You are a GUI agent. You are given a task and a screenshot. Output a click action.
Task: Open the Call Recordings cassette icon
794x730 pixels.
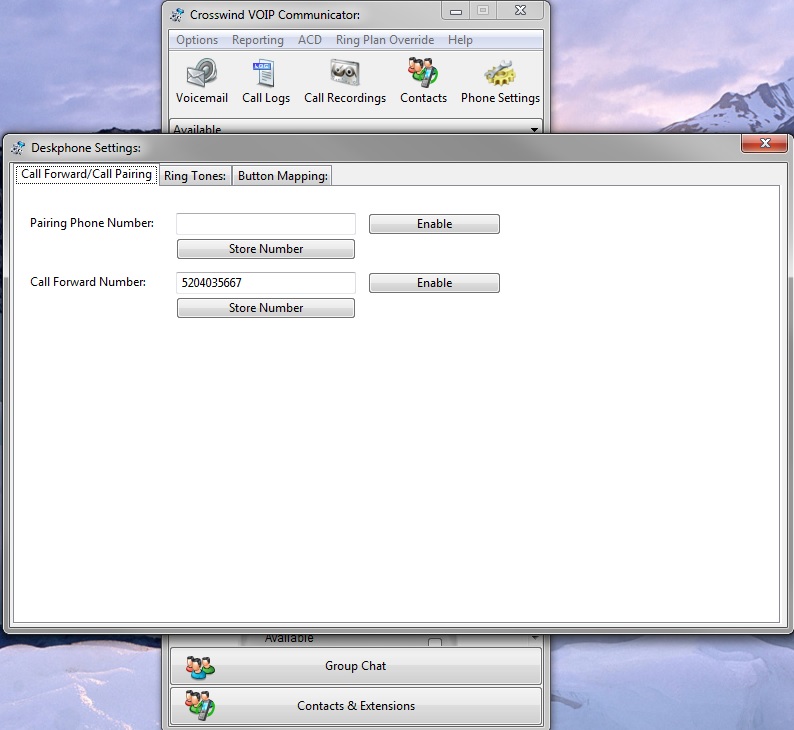tap(345, 74)
